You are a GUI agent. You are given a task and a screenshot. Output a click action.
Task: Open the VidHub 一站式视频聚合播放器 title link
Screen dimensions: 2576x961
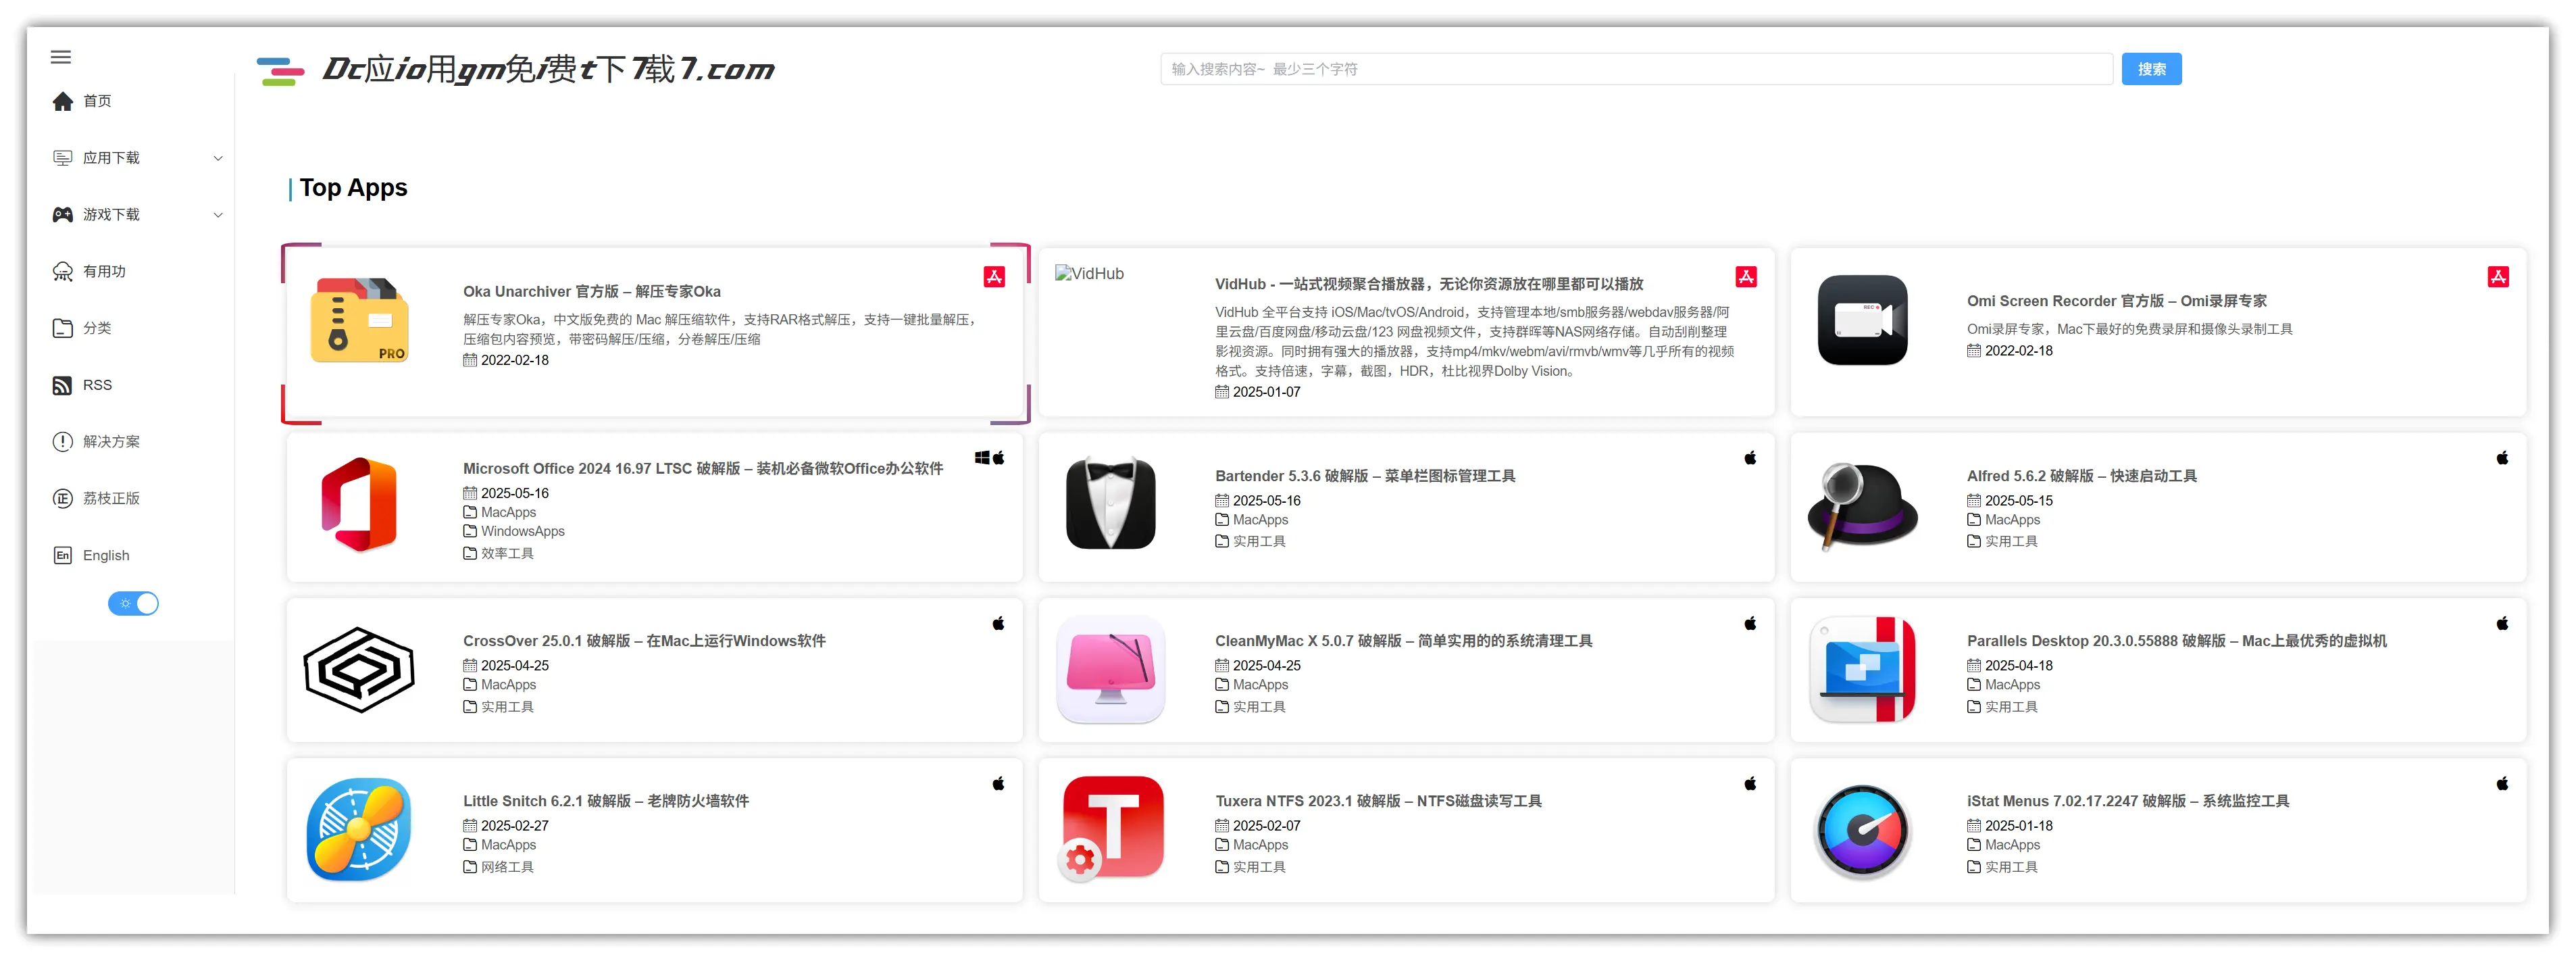(x=1429, y=284)
